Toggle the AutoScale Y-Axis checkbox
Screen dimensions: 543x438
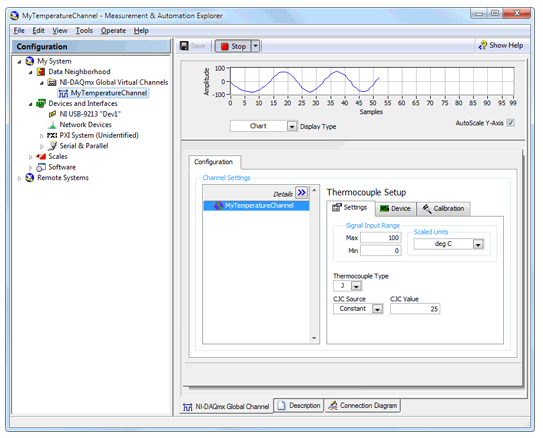tap(510, 123)
